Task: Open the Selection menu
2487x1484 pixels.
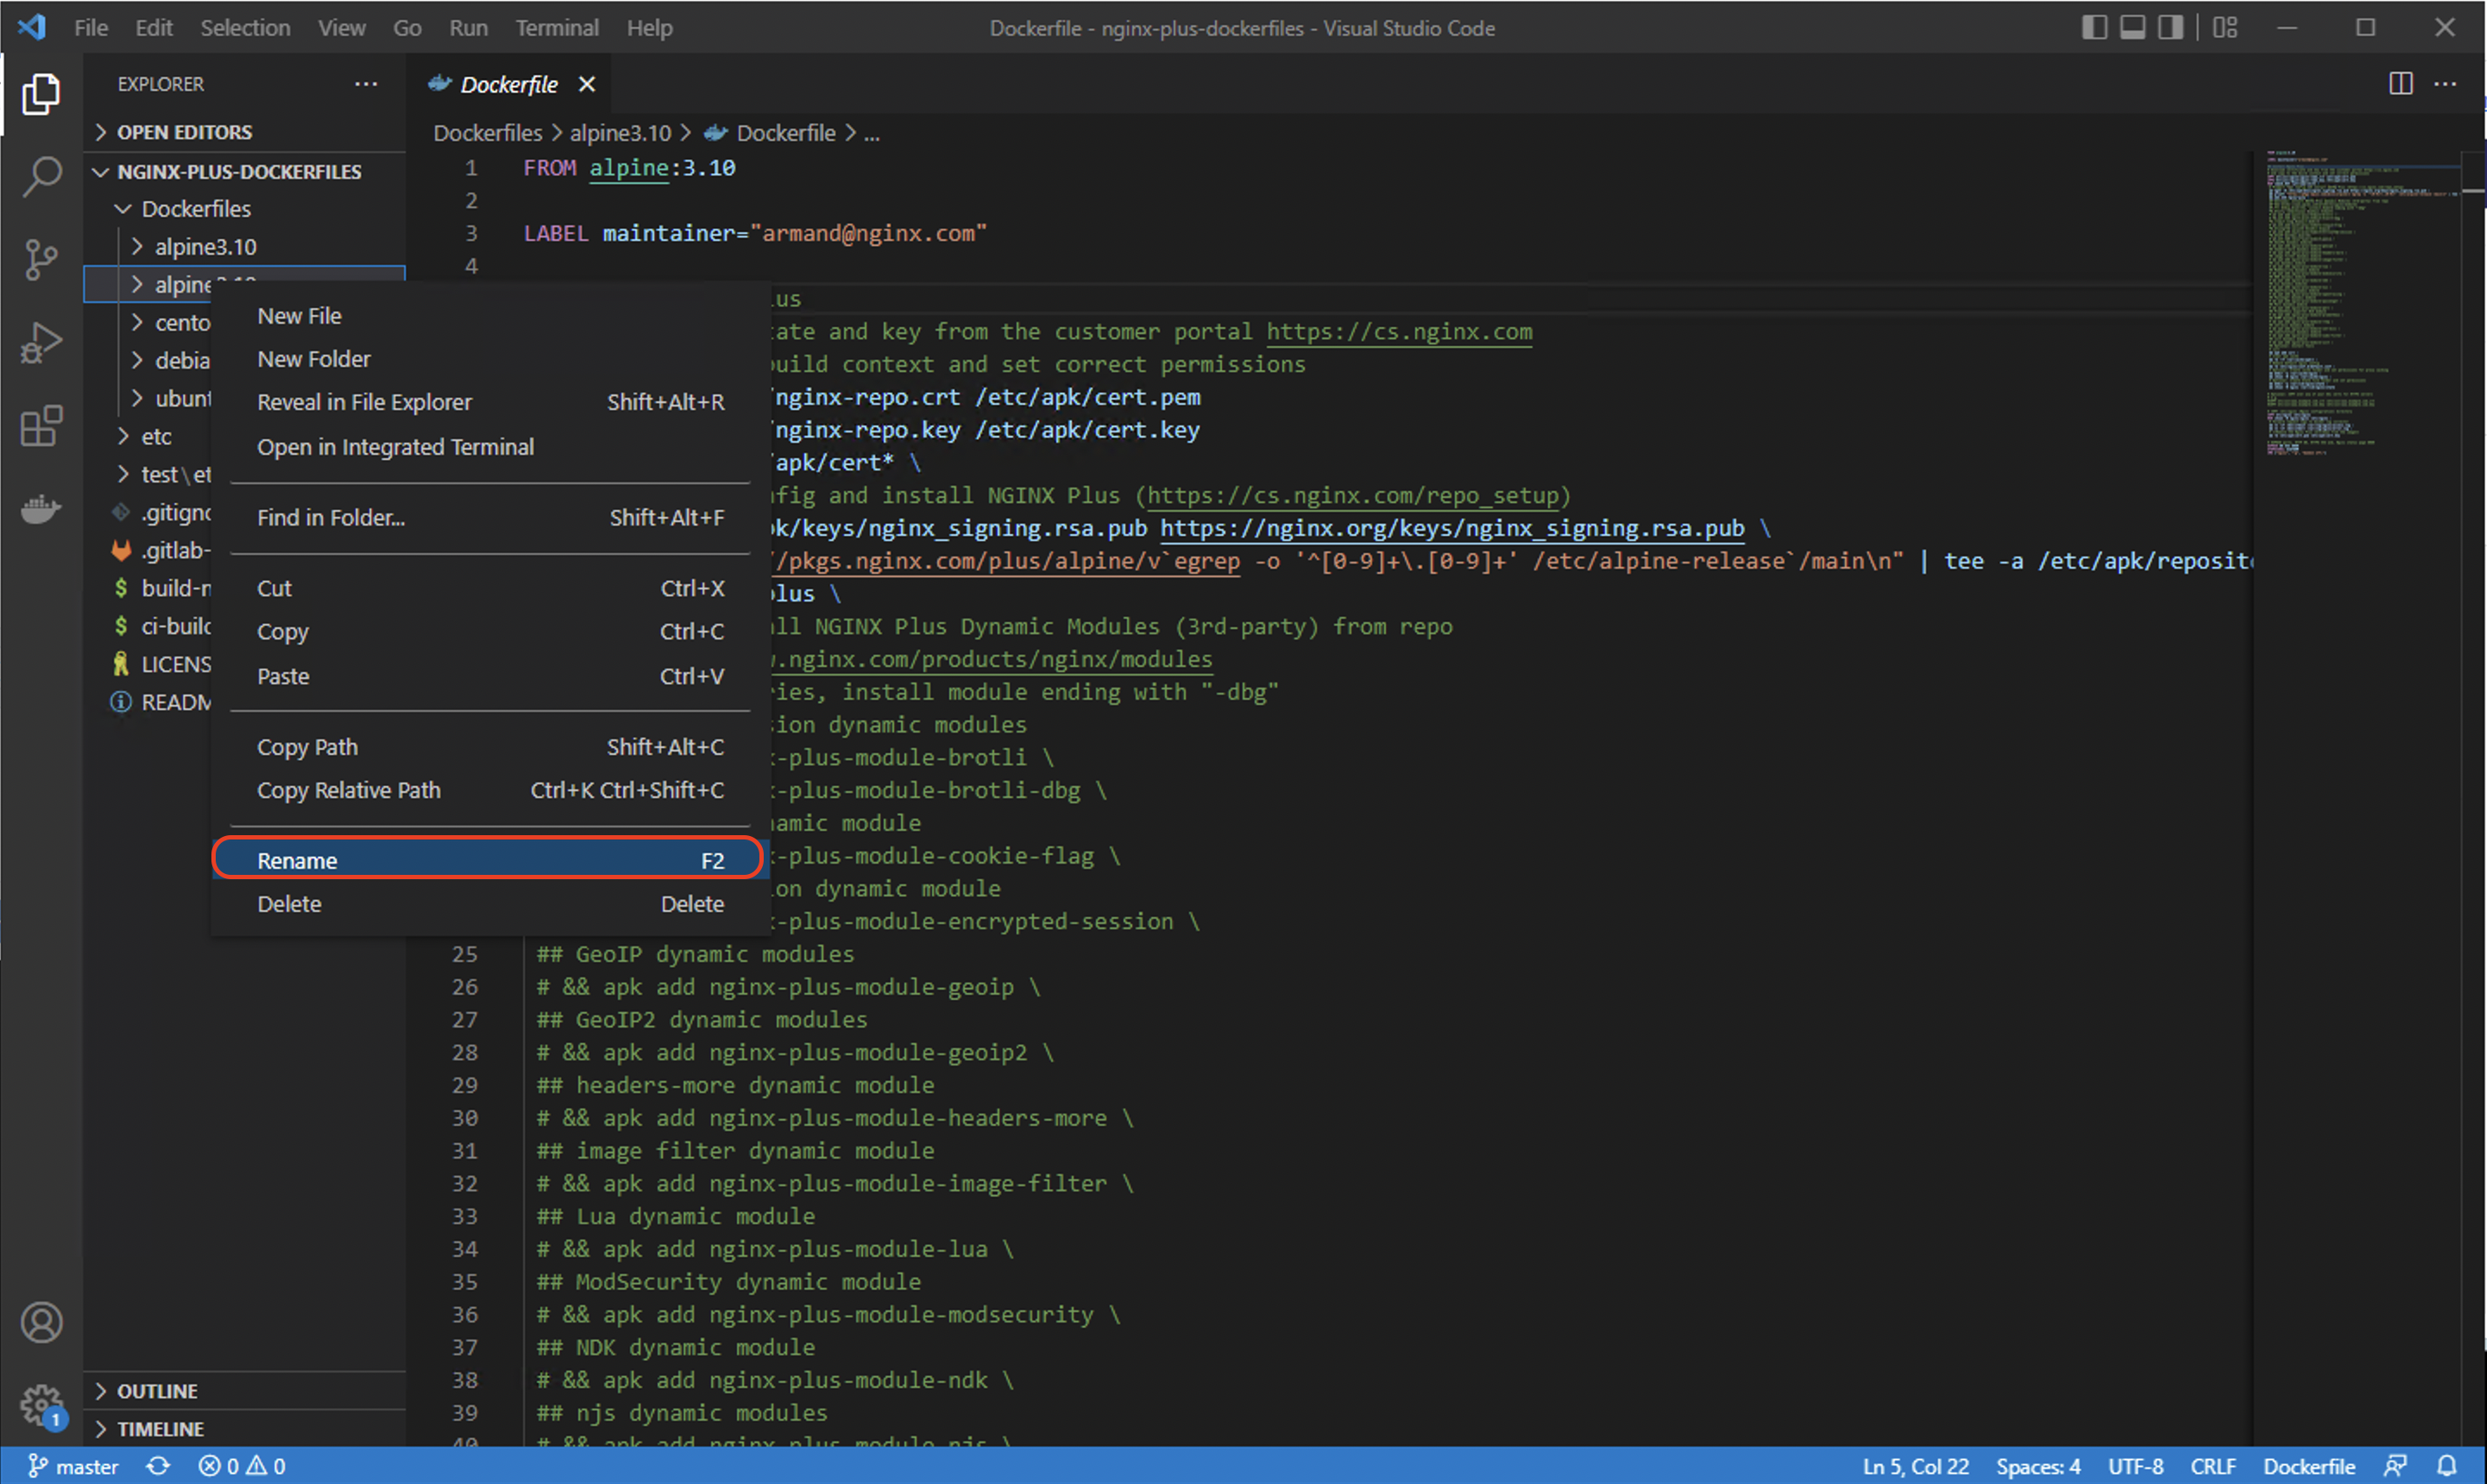Action: click(245, 28)
